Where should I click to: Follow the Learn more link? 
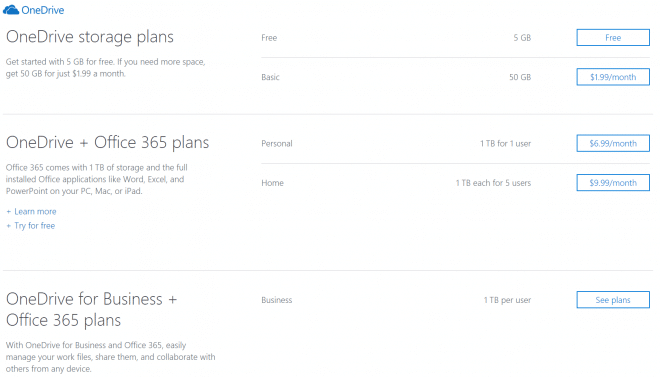pos(35,211)
